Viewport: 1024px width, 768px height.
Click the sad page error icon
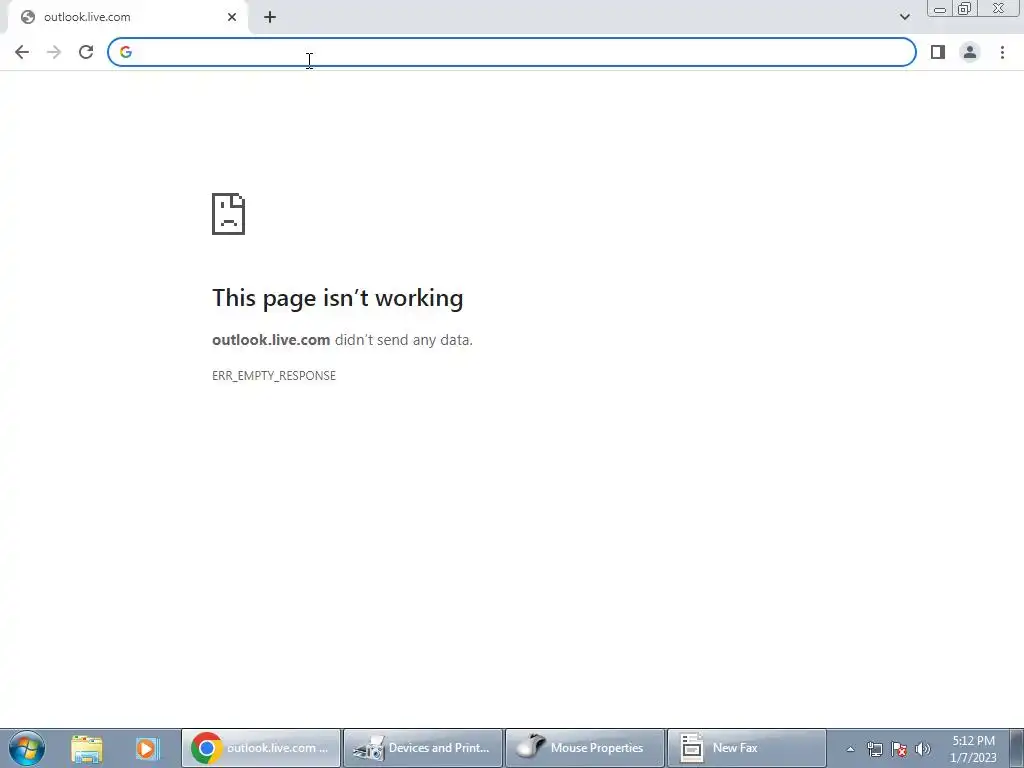229,214
